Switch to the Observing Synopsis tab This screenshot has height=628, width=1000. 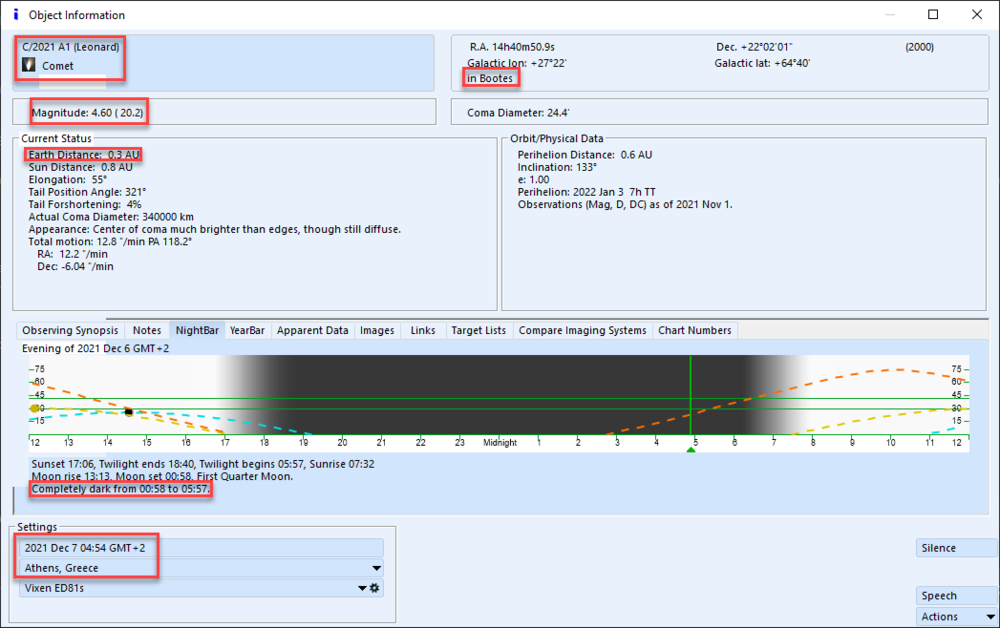pyautogui.click(x=70, y=330)
